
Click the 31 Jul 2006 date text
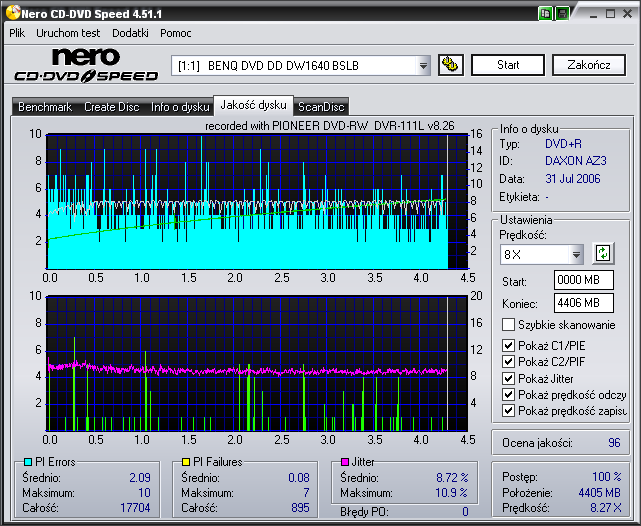(572, 179)
